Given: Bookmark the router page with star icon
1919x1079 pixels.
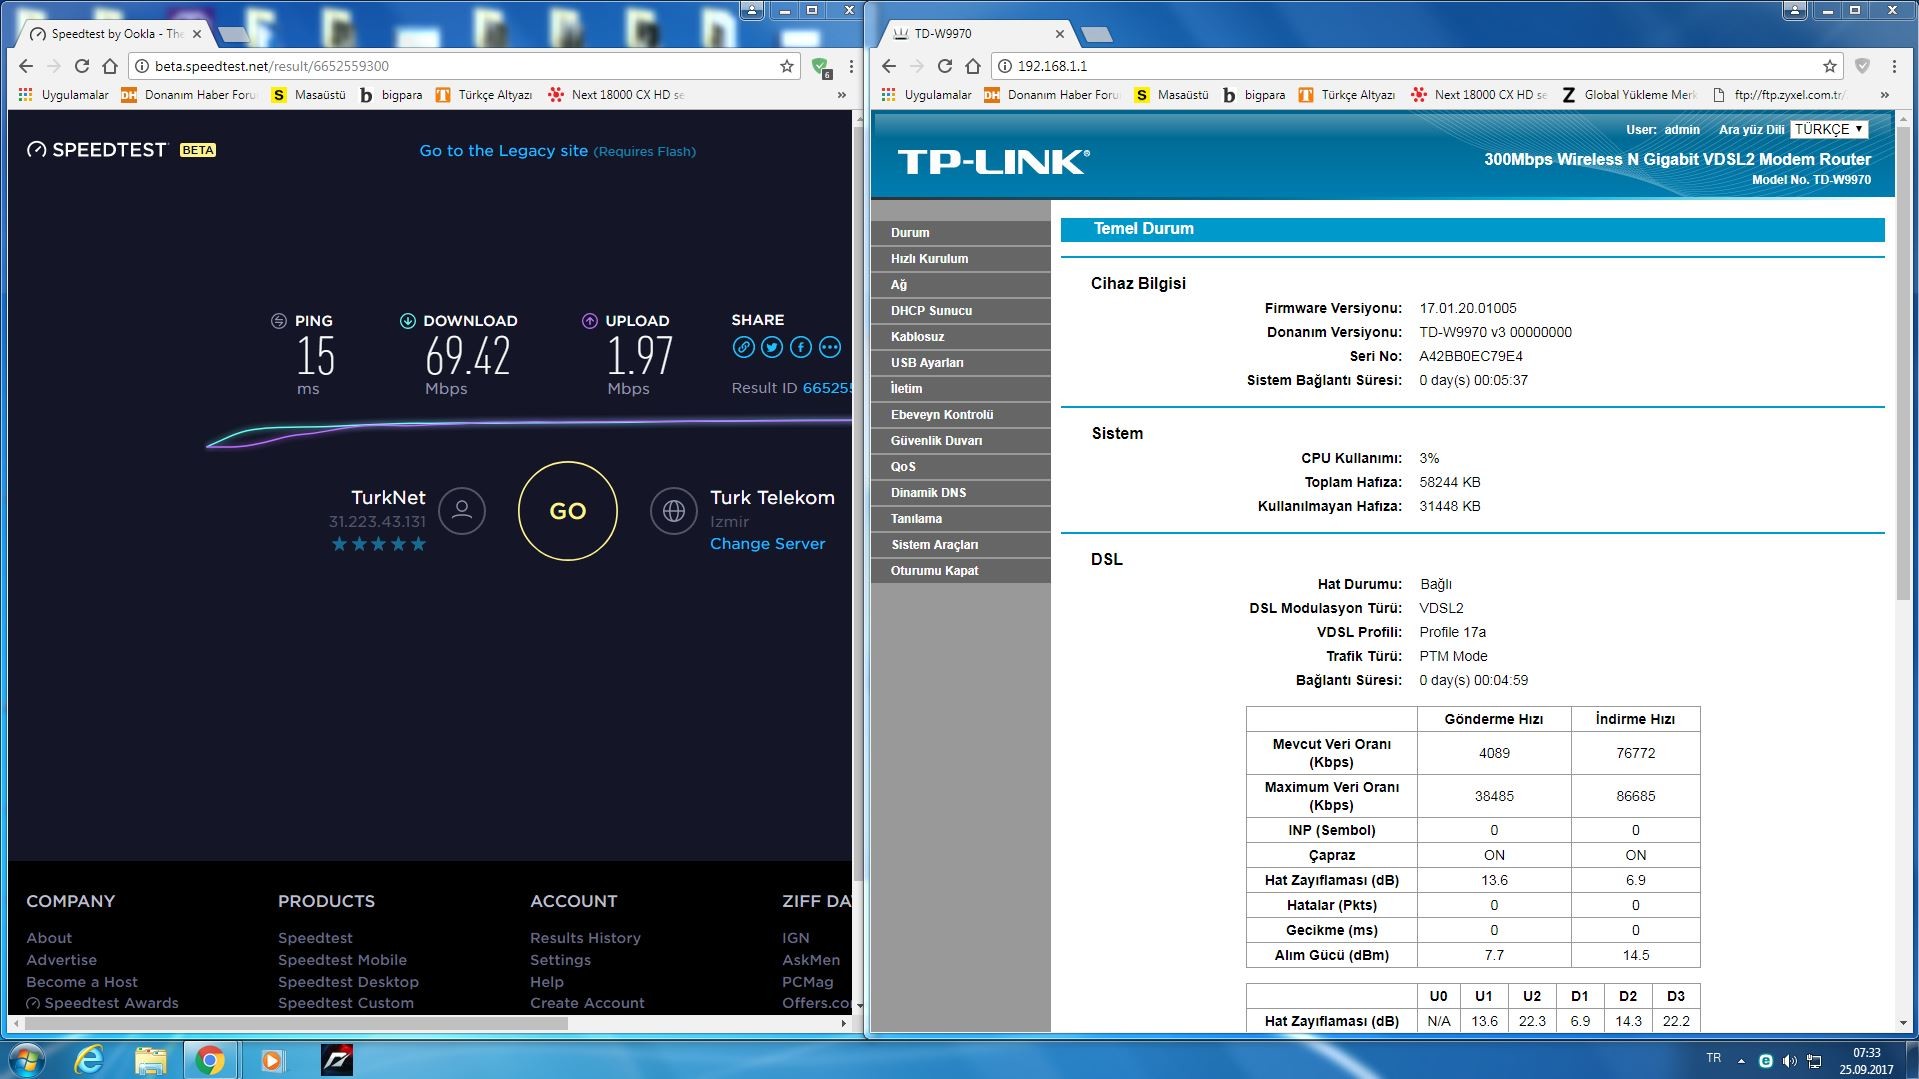Looking at the screenshot, I should click(1830, 66).
